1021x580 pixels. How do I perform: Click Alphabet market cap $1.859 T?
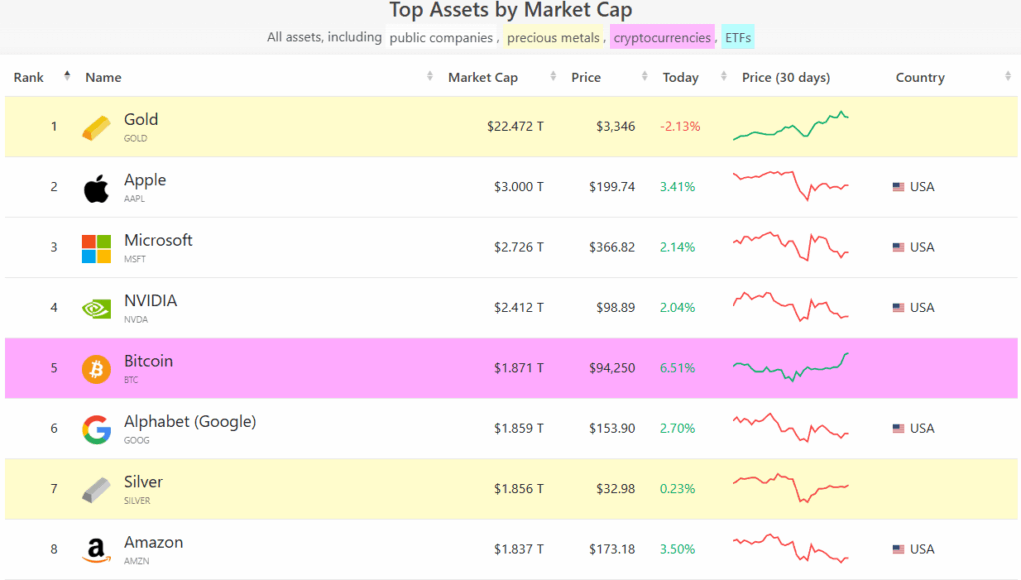(x=518, y=428)
